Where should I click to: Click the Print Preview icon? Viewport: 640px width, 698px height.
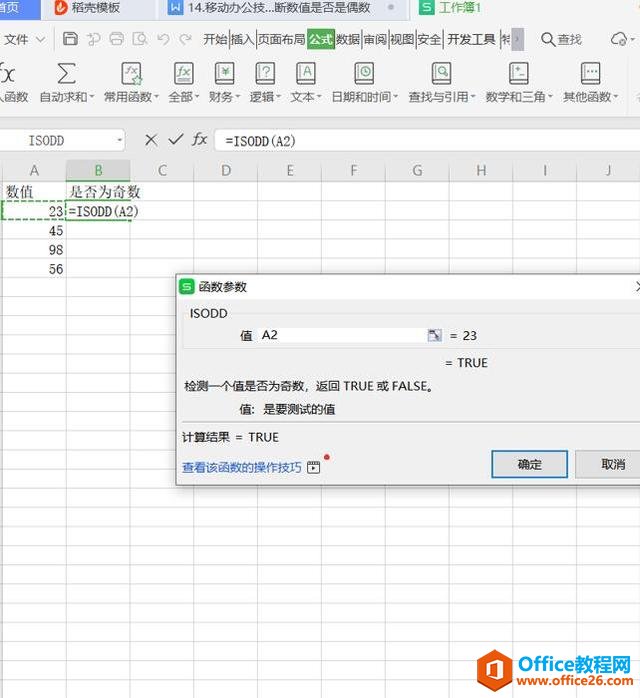coord(140,39)
